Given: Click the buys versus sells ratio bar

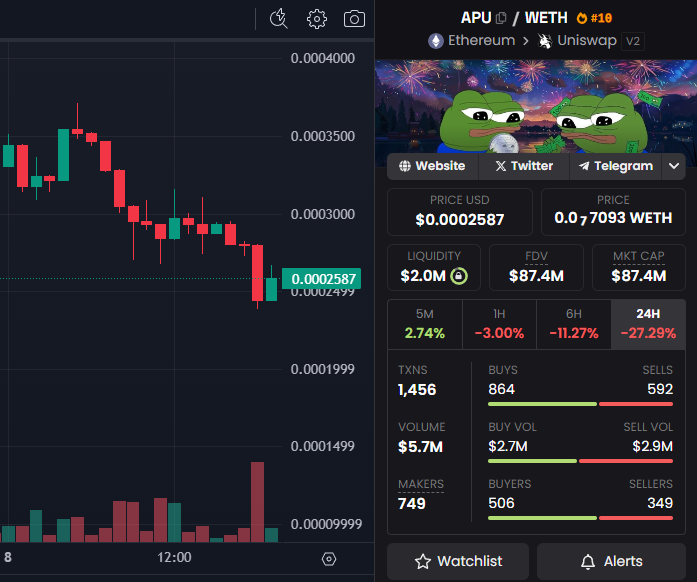Looking at the screenshot, I should (581, 404).
